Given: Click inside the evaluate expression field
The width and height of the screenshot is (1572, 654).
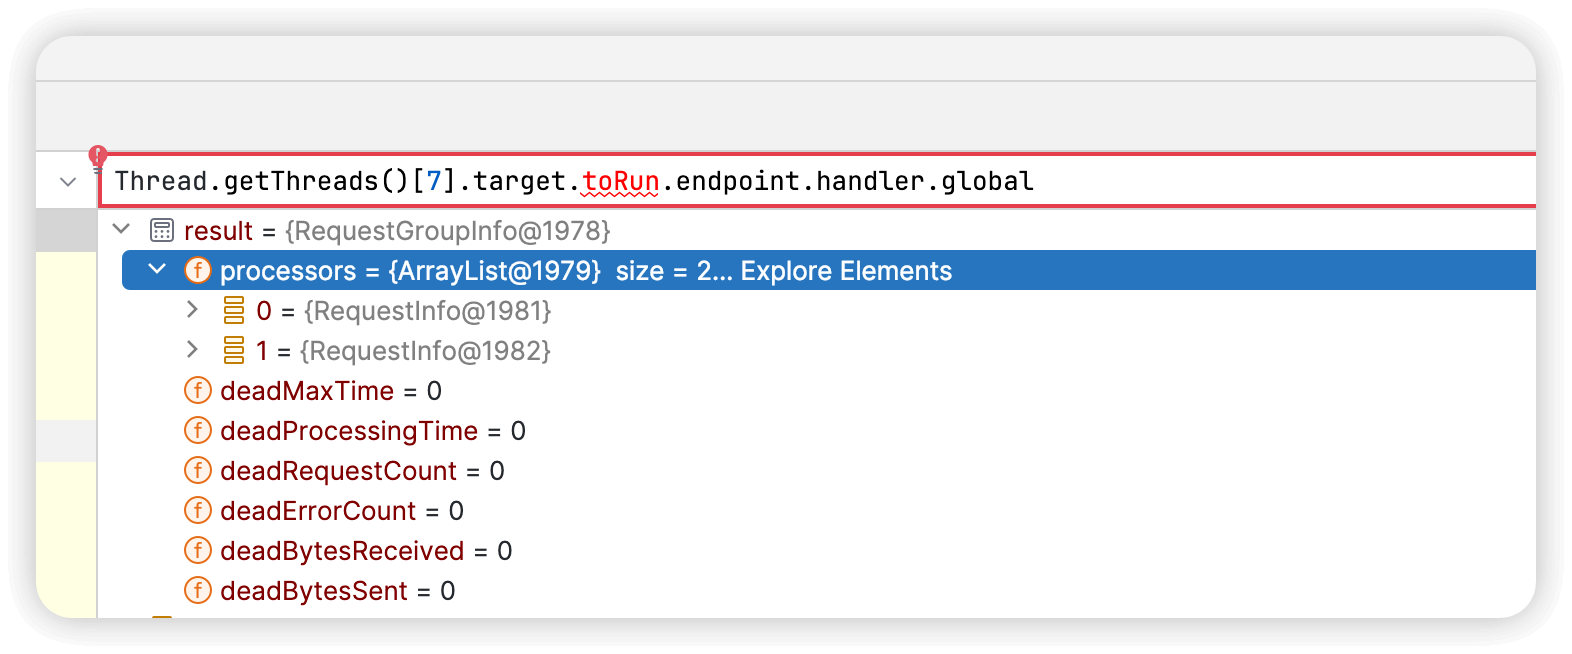Looking at the screenshot, I should click(x=817, y=181).
